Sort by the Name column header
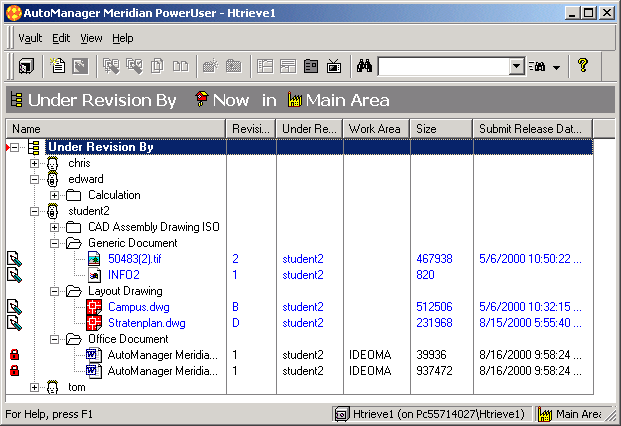Viewport: 621px width, 426px height. [116, 129]
